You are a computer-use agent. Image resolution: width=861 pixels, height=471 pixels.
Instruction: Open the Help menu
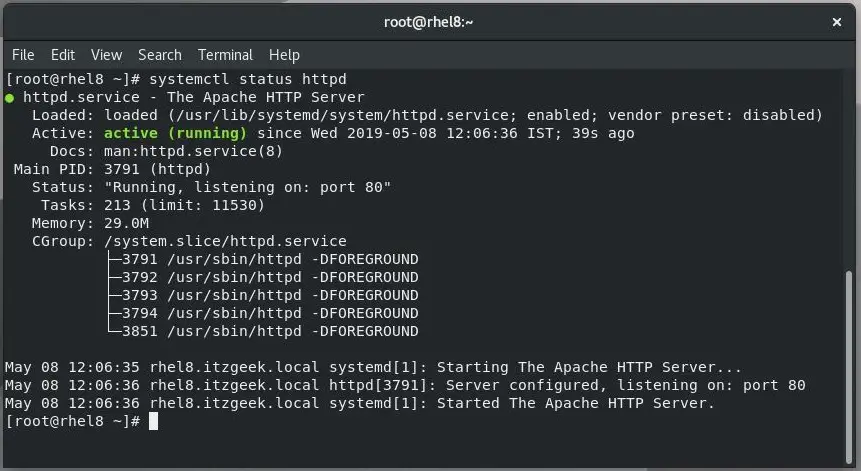click(x=284, y=55)
